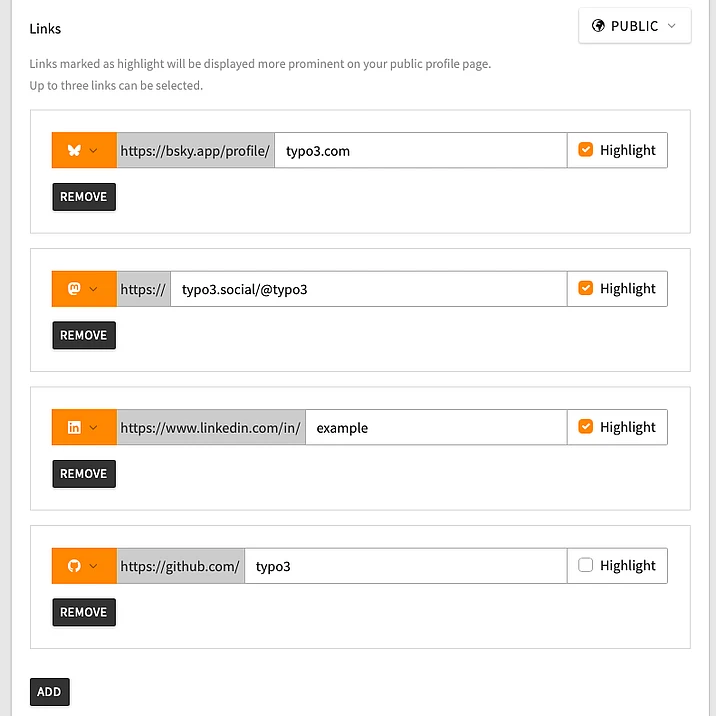The height and width of the screenshot is (716, 716).
Task: Uncheck Highlight for the Bluesky link
Action: click(586, 150)
